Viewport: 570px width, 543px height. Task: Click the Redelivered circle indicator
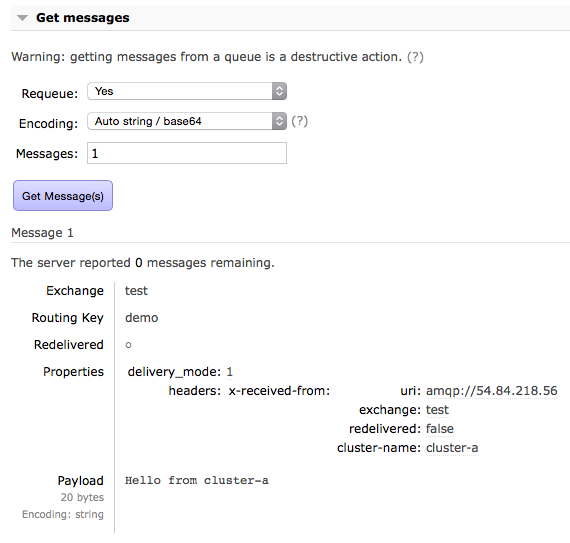tap(128, 345)
